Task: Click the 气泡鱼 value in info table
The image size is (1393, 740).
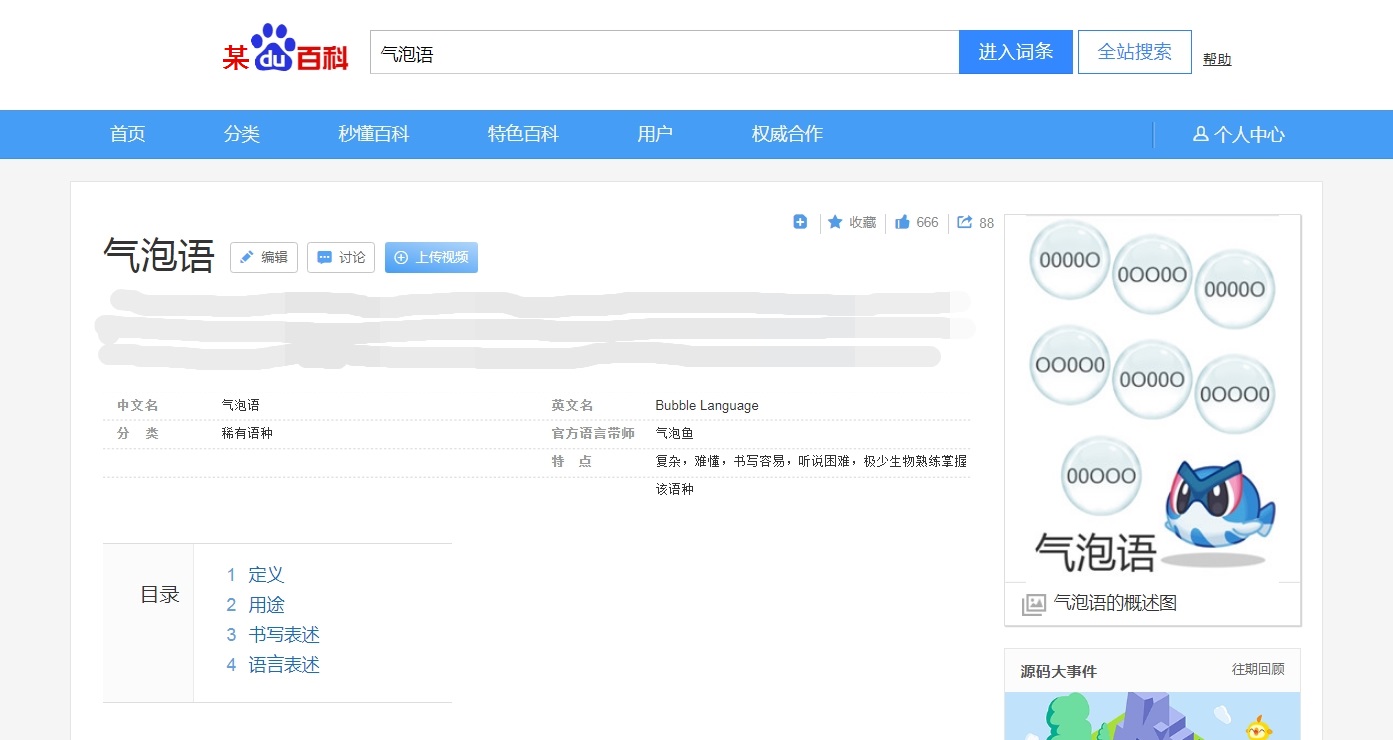Action: point(675,434)
